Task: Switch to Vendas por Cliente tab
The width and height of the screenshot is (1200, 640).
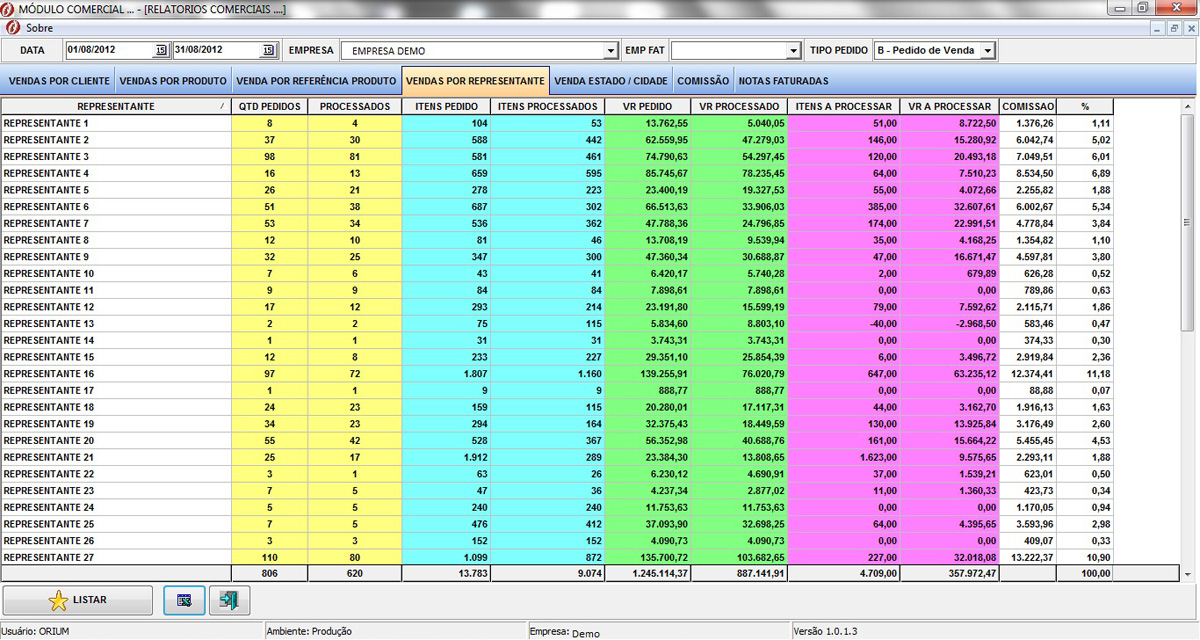Action: (58, 81)
